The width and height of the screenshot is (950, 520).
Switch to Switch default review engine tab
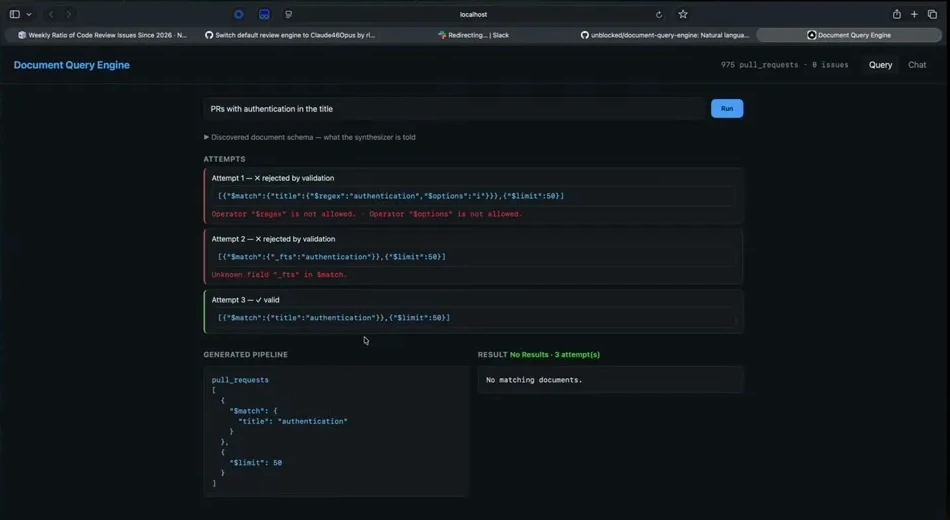[x=290, y=35]
